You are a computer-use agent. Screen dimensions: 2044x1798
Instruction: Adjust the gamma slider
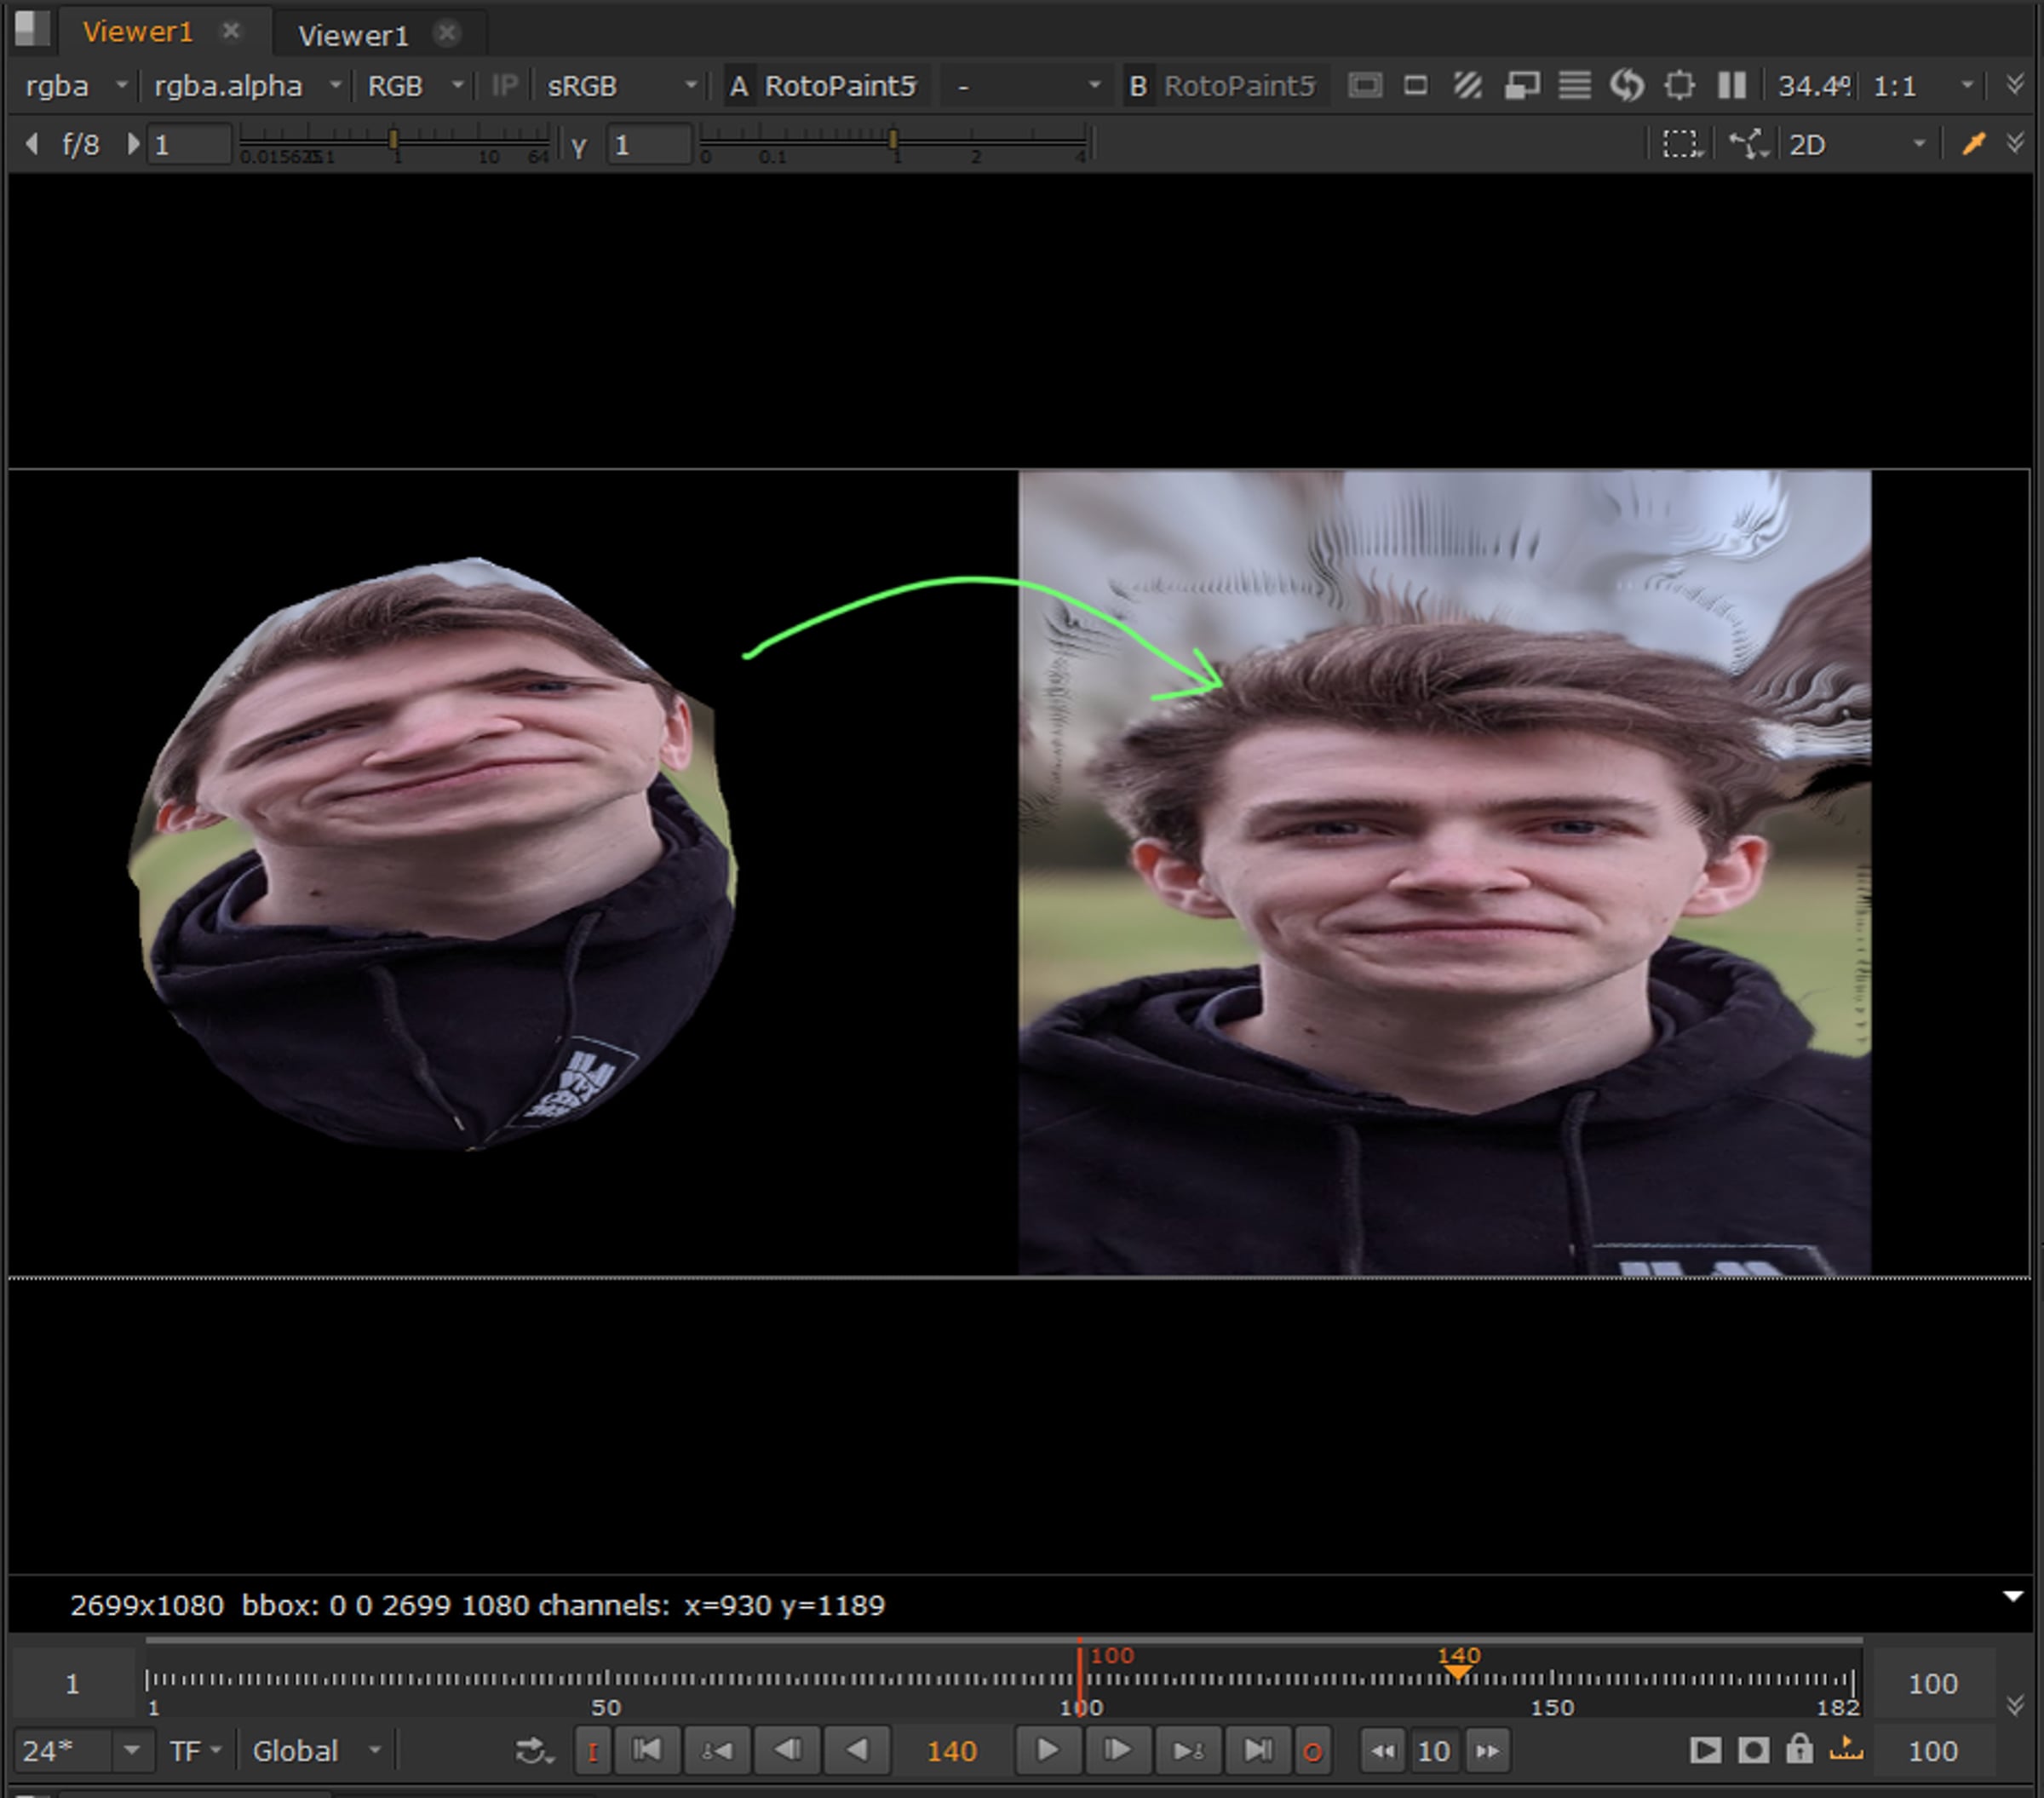click(x=894, y=144)
